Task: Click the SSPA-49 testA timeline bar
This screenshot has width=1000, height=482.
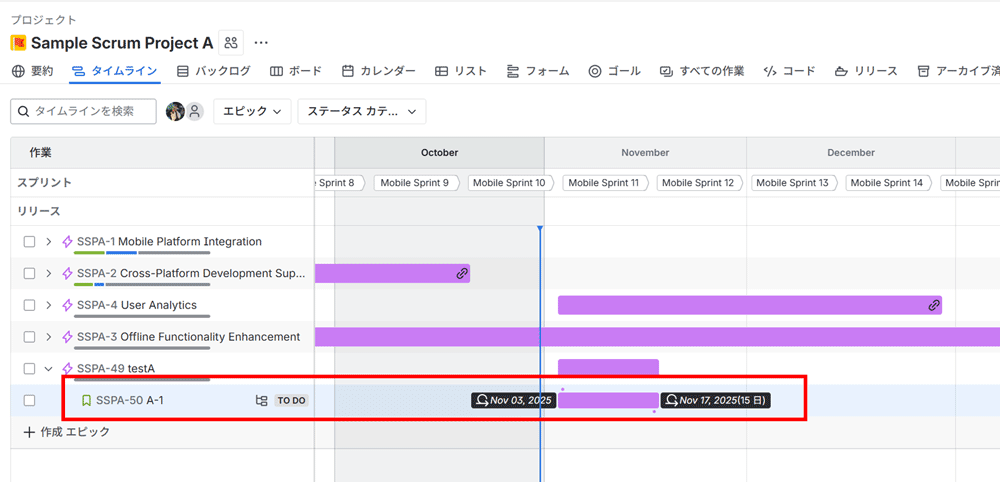Action: (x=608, y=369)
